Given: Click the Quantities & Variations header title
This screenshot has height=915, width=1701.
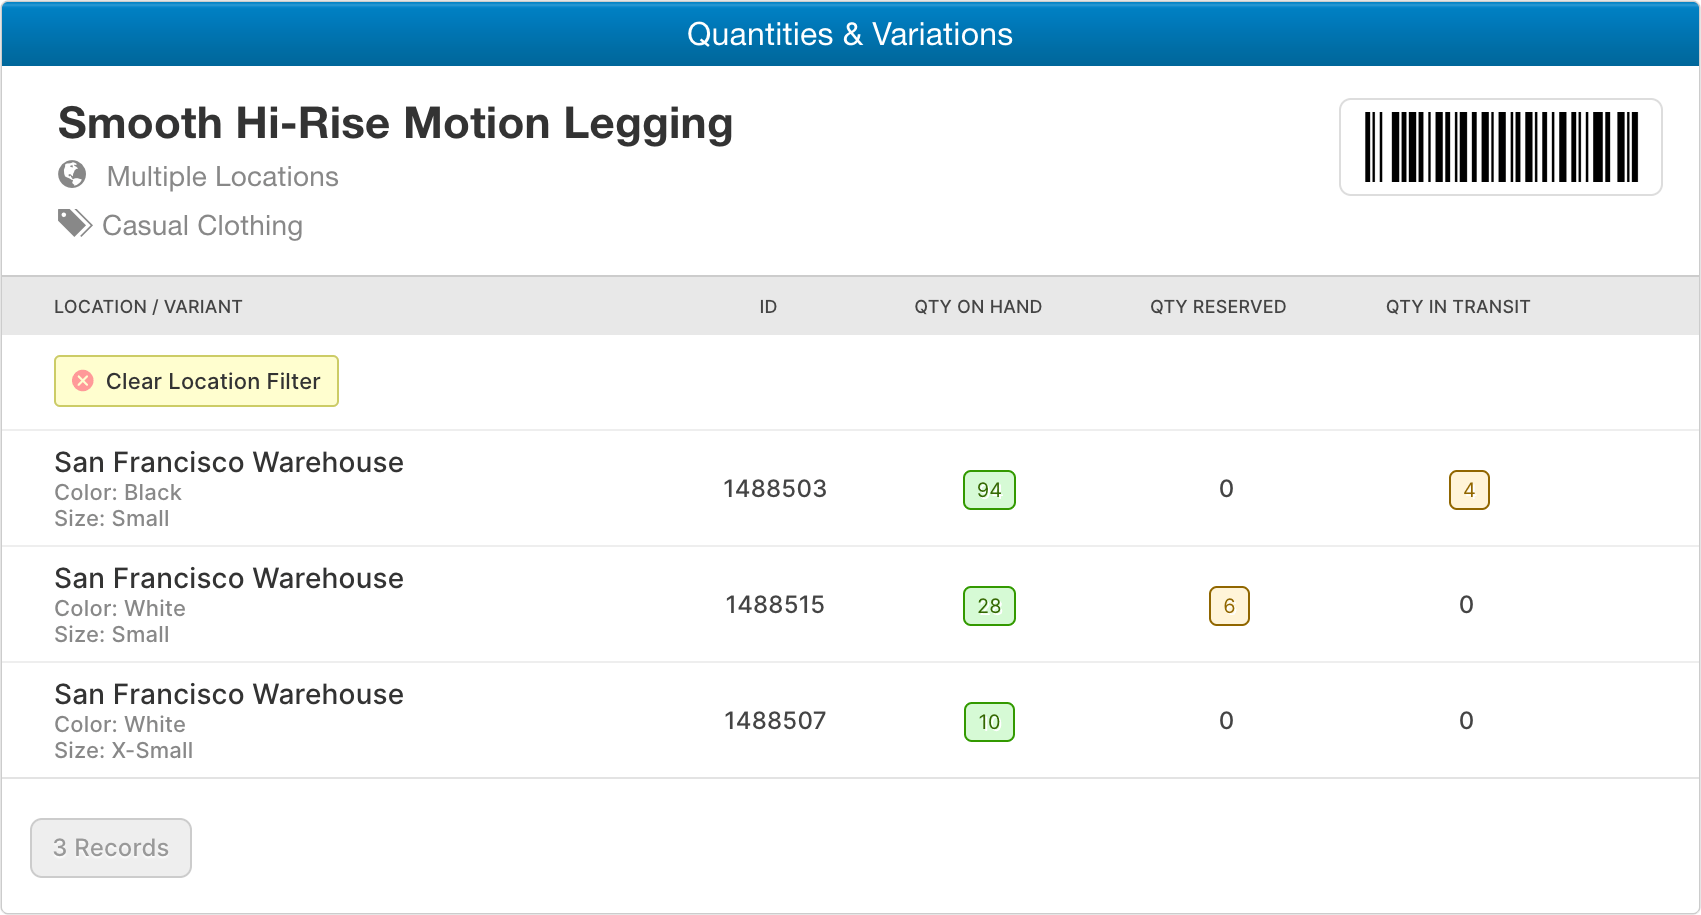Looking at the screenshot, I should (x=850, y=35).
